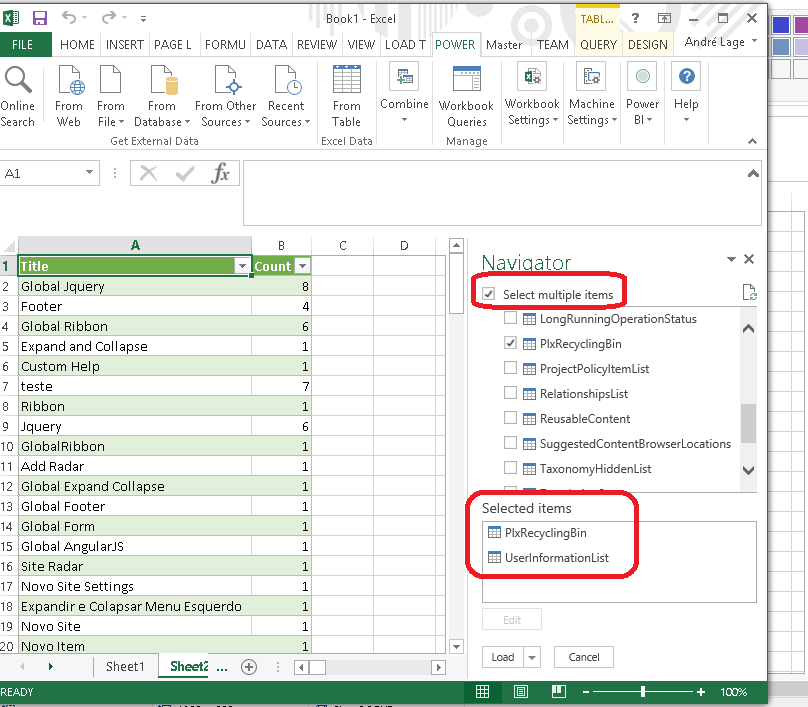Click the zoom in plus icon
Image resolution: width=808 pixels, height=707 pixels.
click(701, 692)
